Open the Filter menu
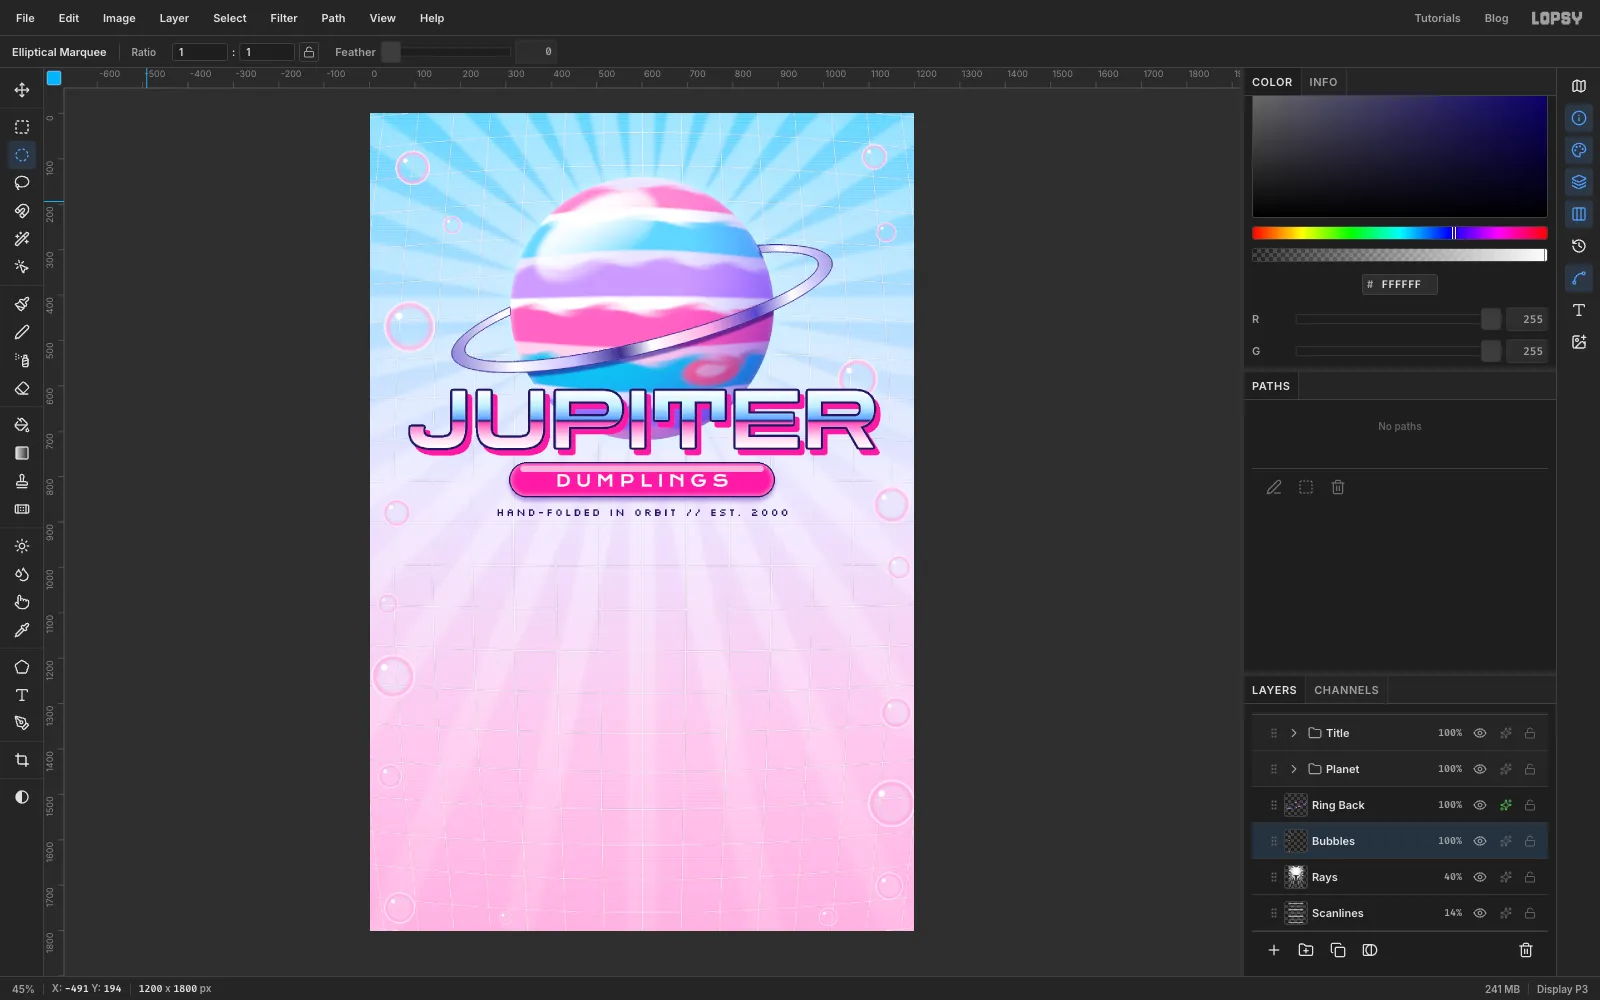1600x1000 pixels. 284,18
